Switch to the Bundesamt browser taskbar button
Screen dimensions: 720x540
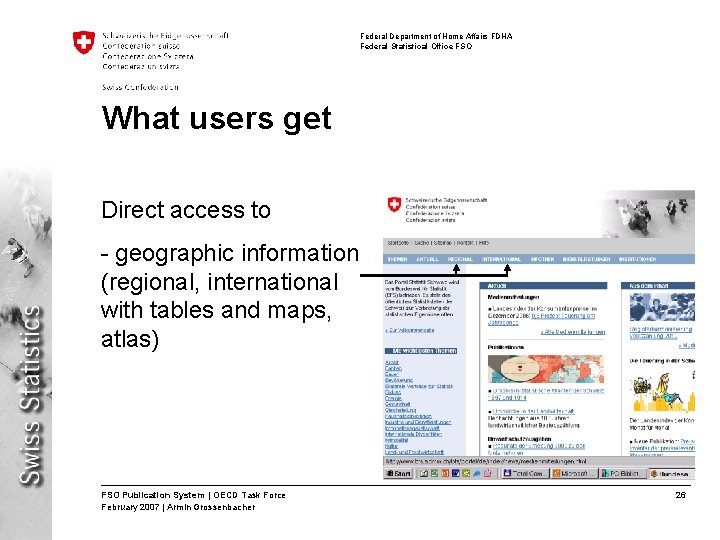pyautogui.click(x=672, y=473)
